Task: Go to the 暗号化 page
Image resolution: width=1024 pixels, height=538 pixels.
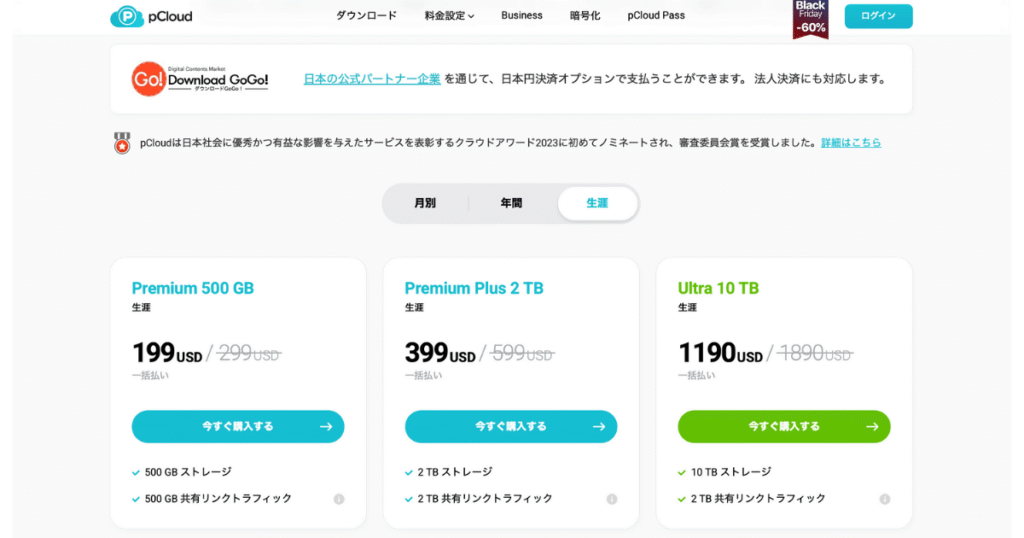Action: (585, 16)
